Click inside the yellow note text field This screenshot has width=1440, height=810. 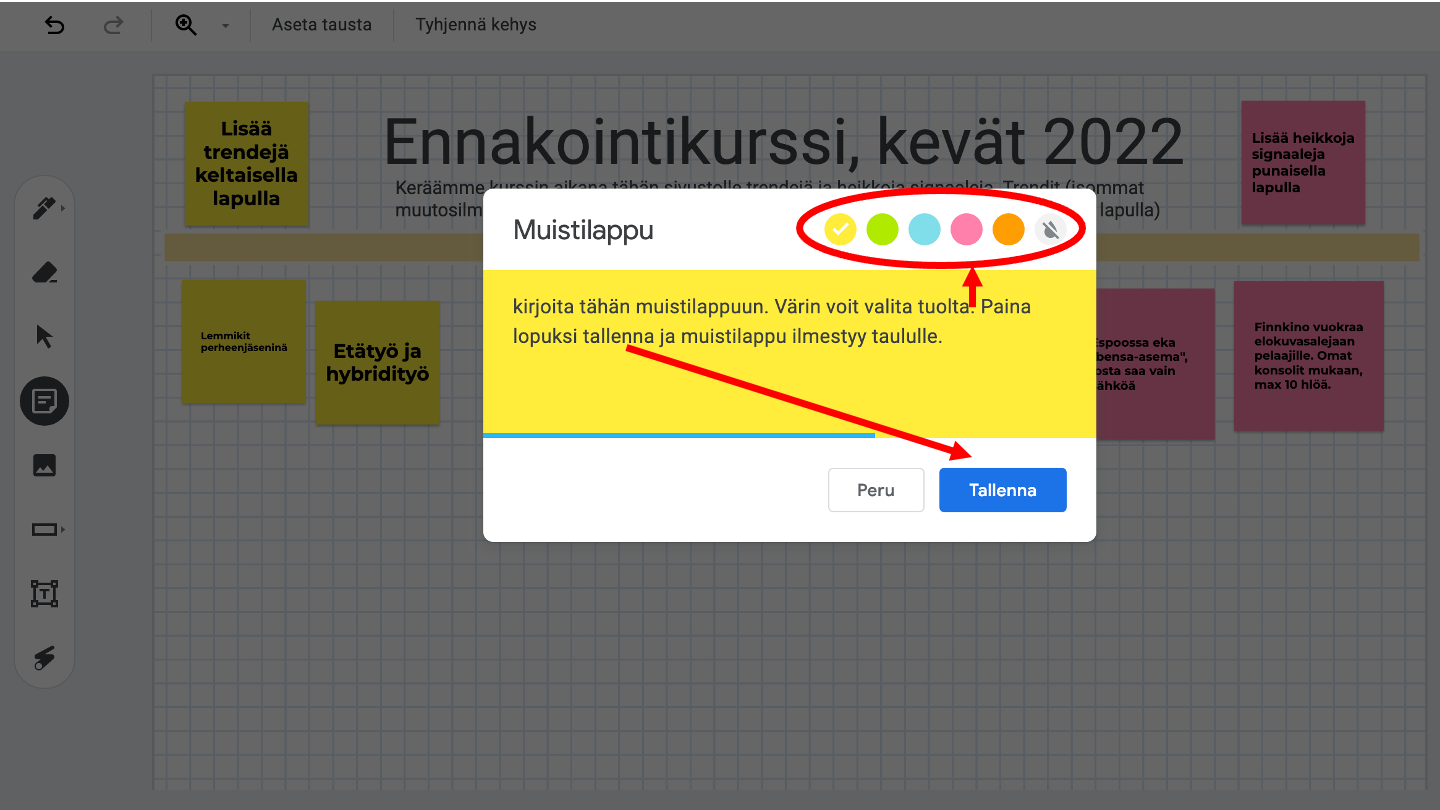coord(789,353)
